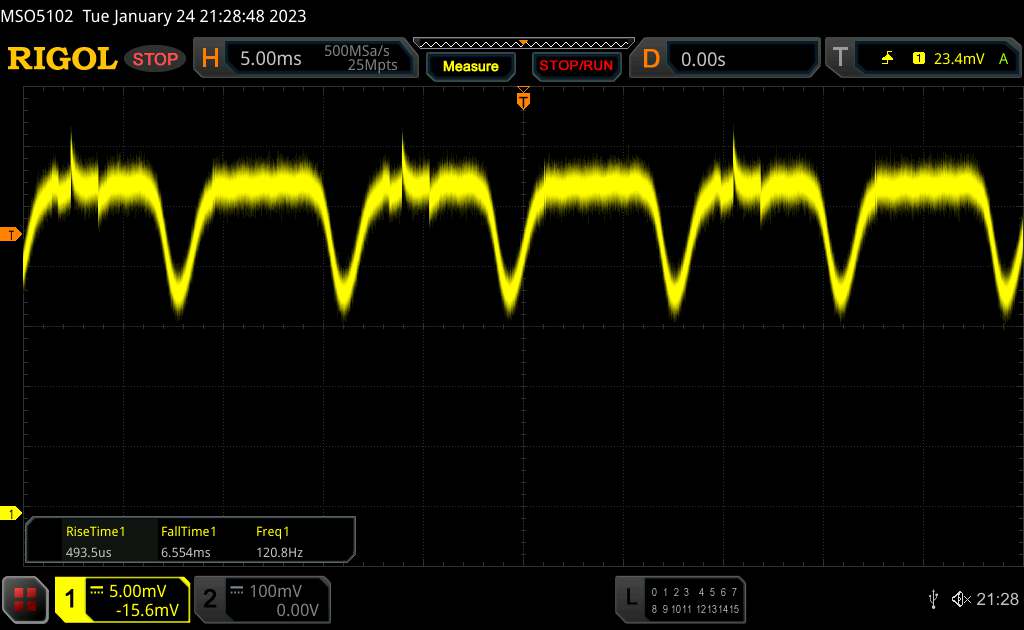Toggle channel 1 at 5.00mV scale

coord(122,599)
